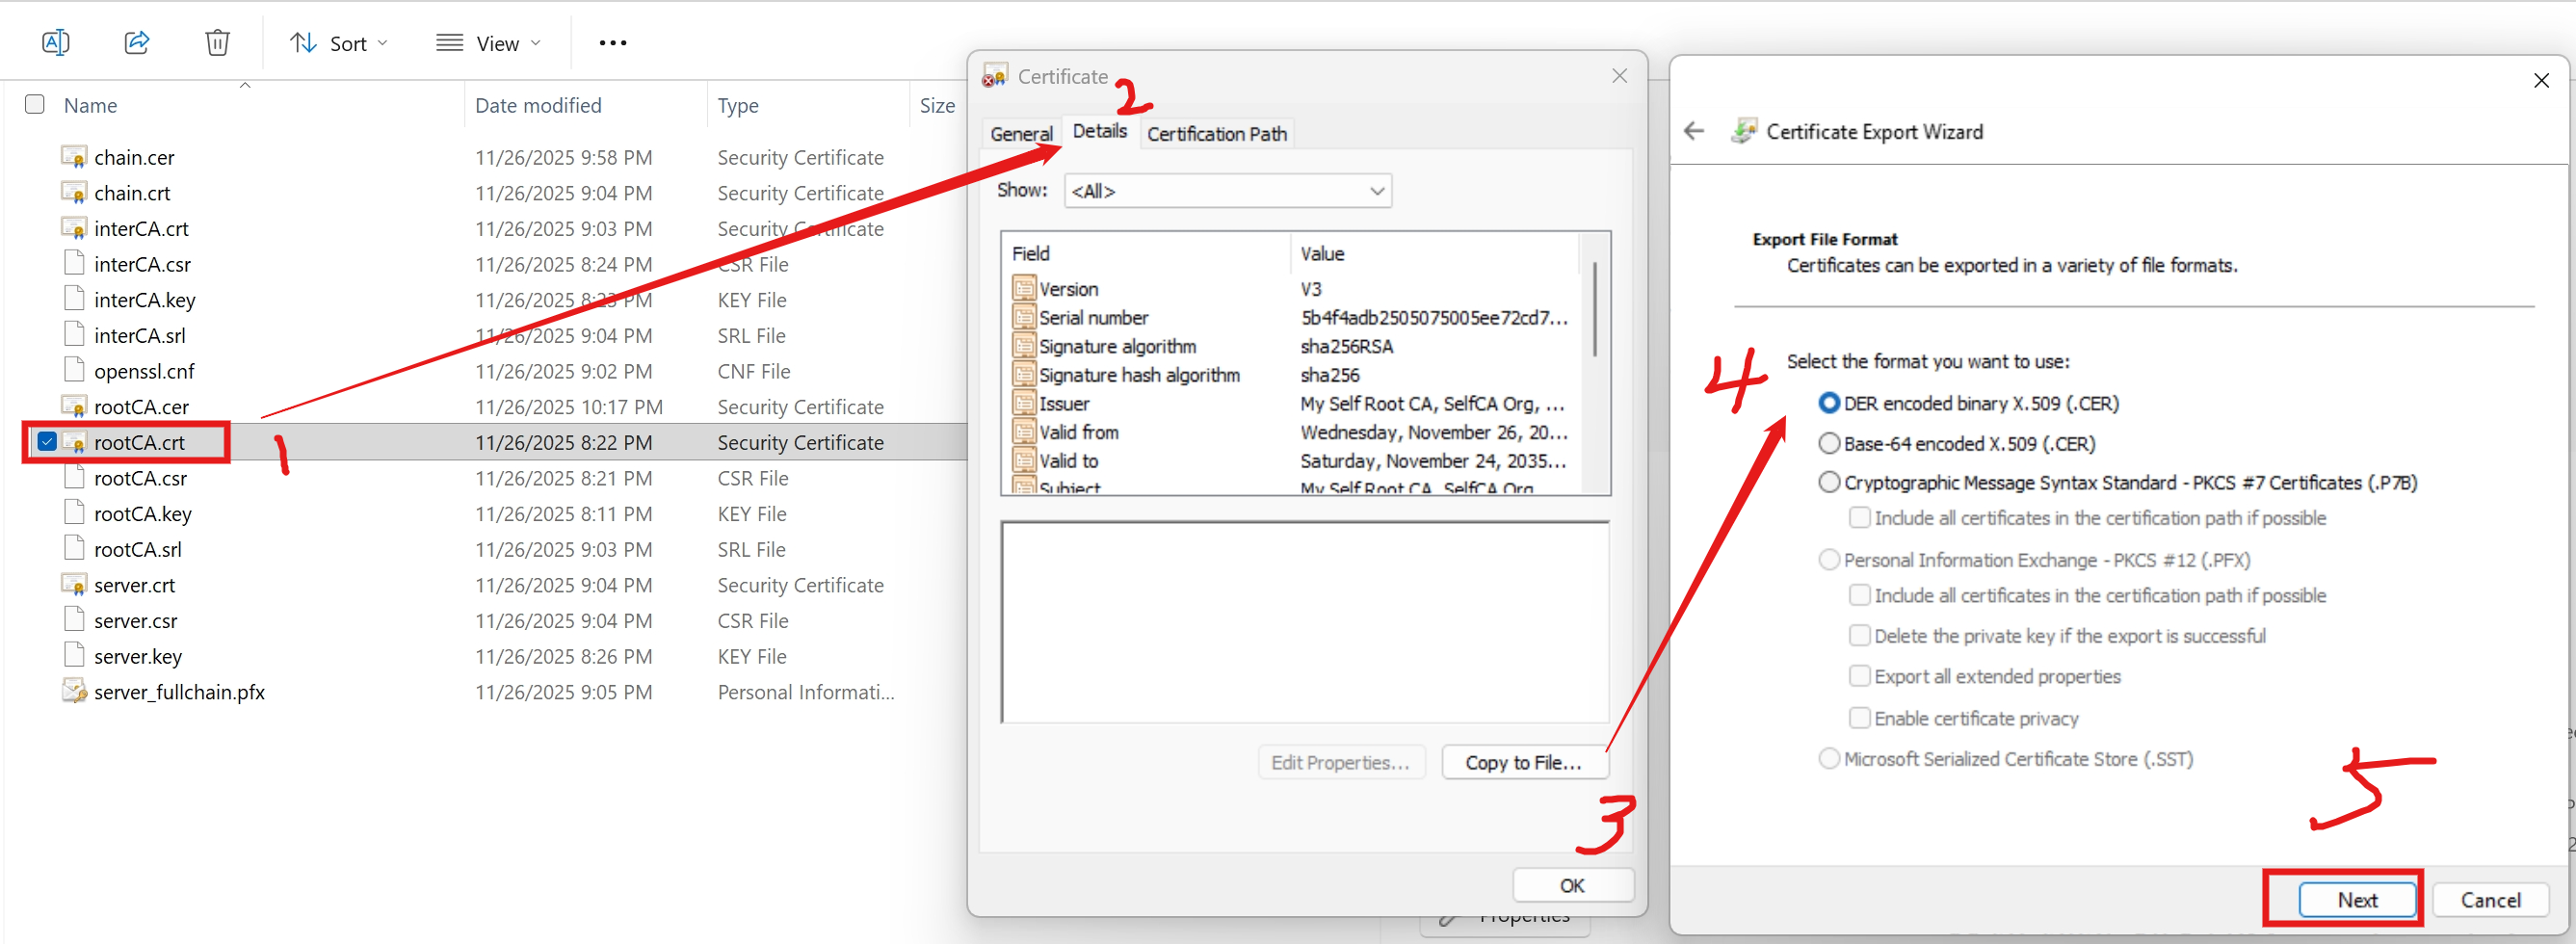Click the Version field icon in Details

click(x=1024, y=289)
